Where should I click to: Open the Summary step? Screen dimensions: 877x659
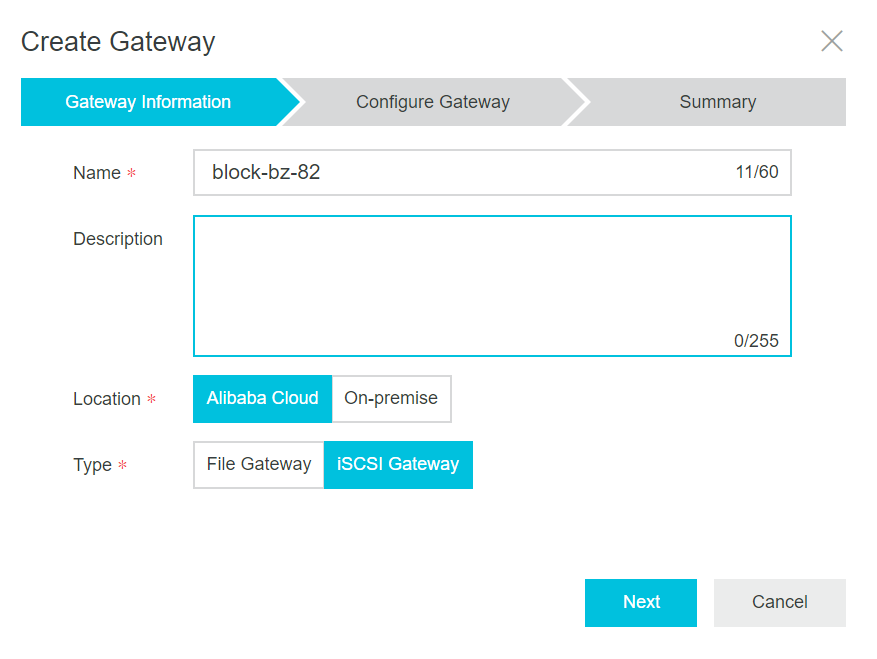click(x=718, y=102)
